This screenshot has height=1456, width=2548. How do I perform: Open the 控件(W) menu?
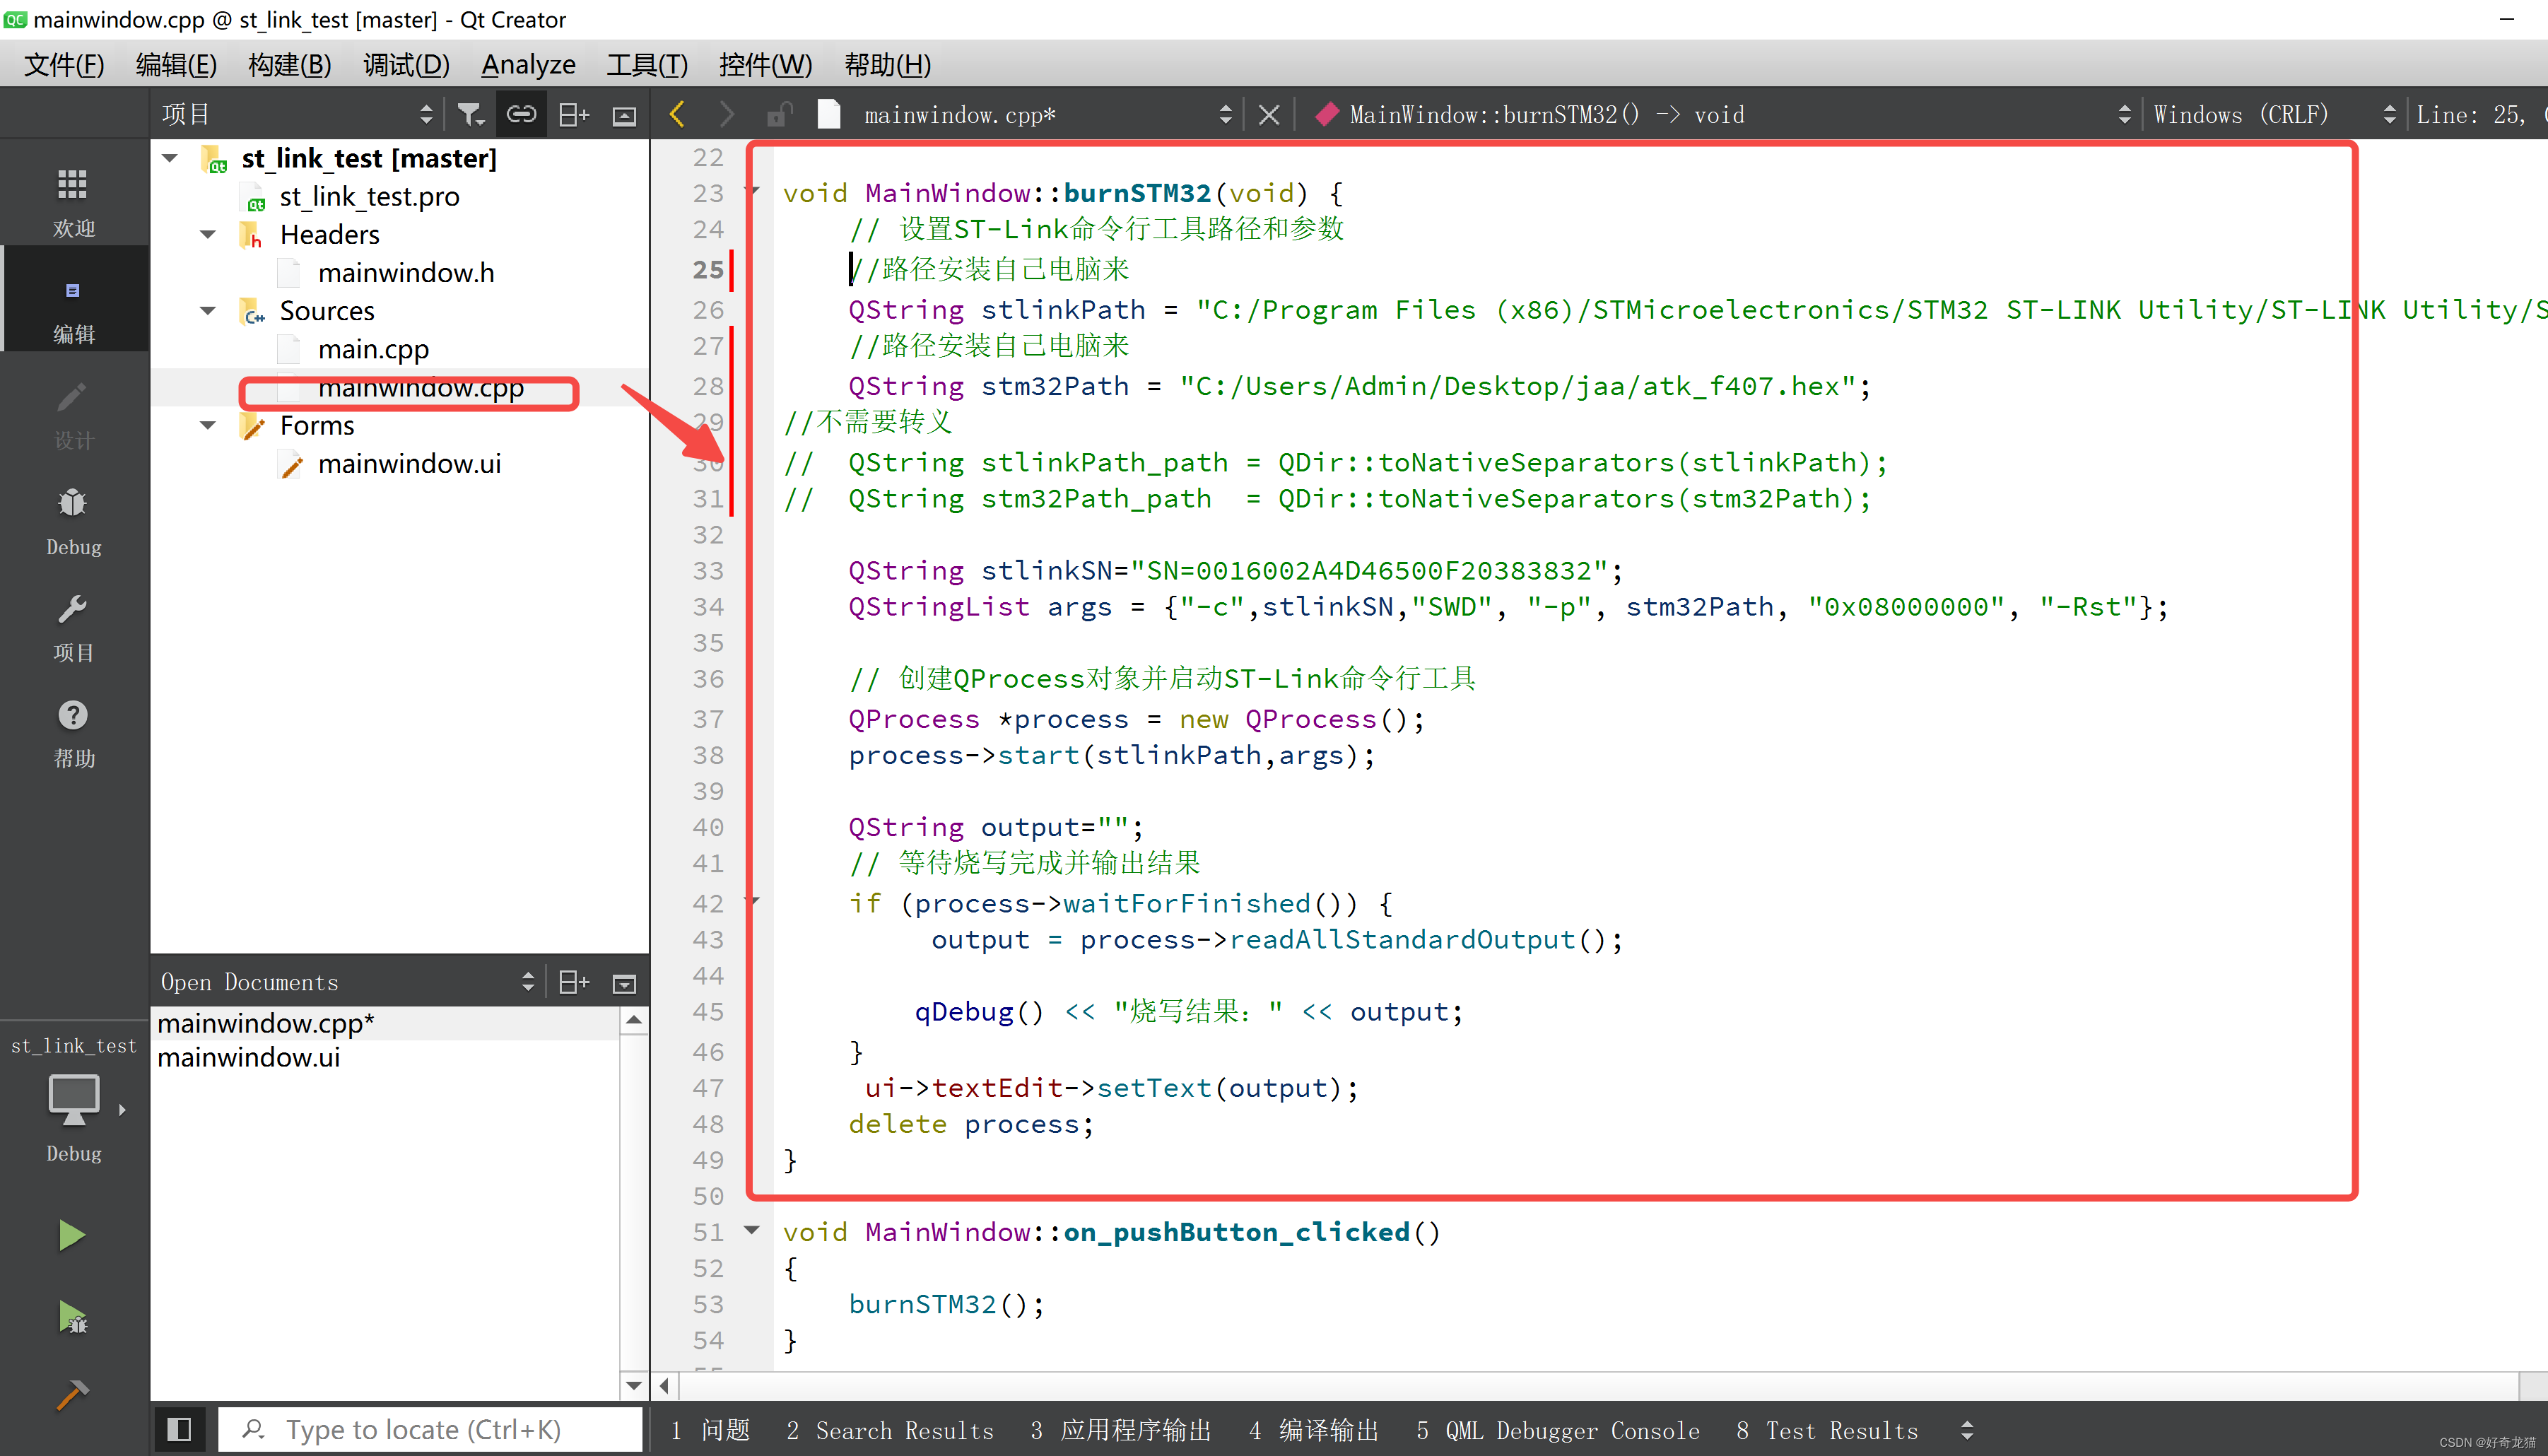click(765, 64)
